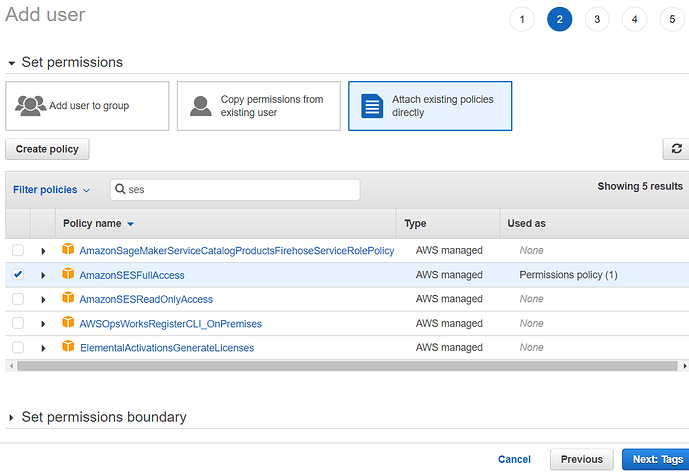Open the AmazonSageMakerServiceCatalogProductsFirehoseServiceRolePolicy link
The image size is (689, 472).
(237, 251)
